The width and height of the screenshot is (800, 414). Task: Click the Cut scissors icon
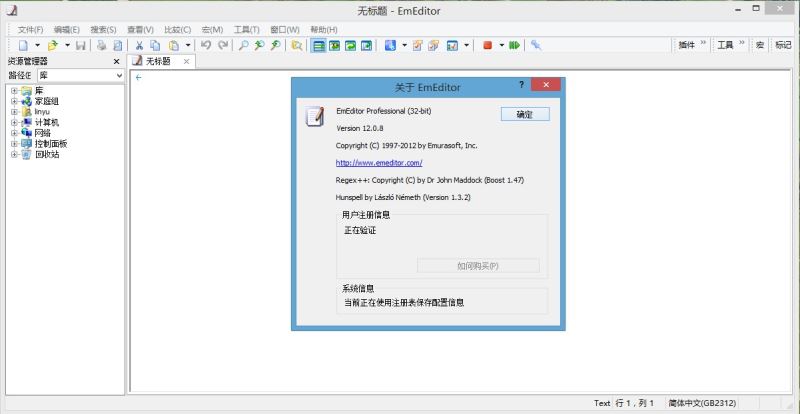pyautogui.click(x=139, y=45)
